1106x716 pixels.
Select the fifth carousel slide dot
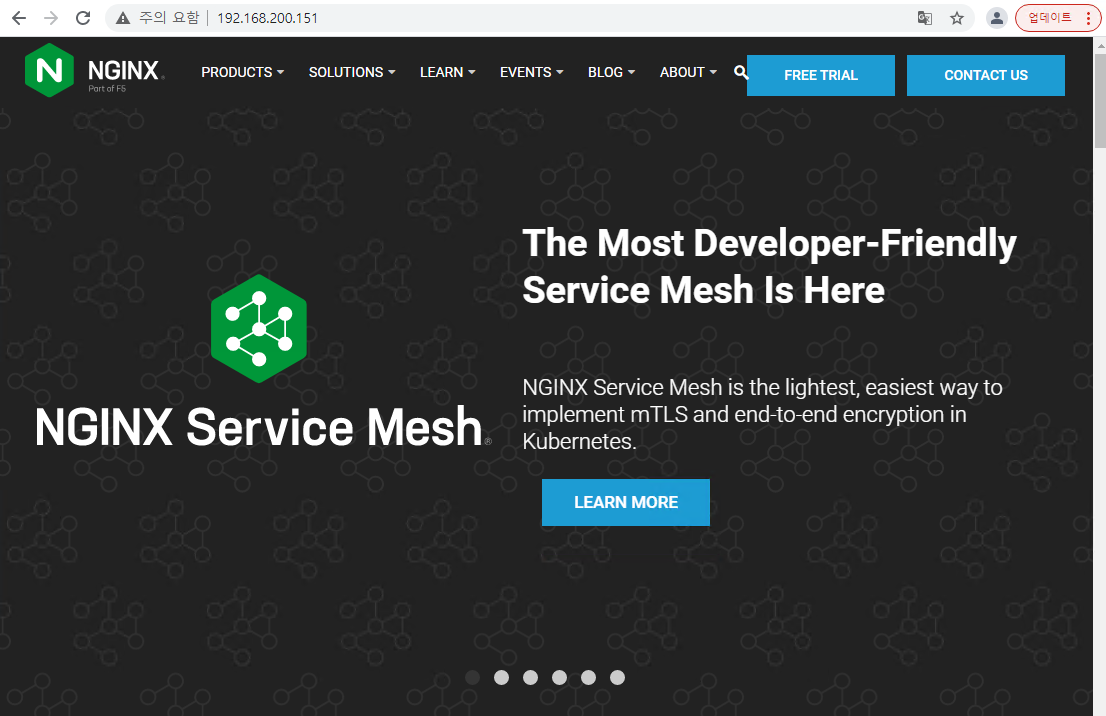click(588, 677)
